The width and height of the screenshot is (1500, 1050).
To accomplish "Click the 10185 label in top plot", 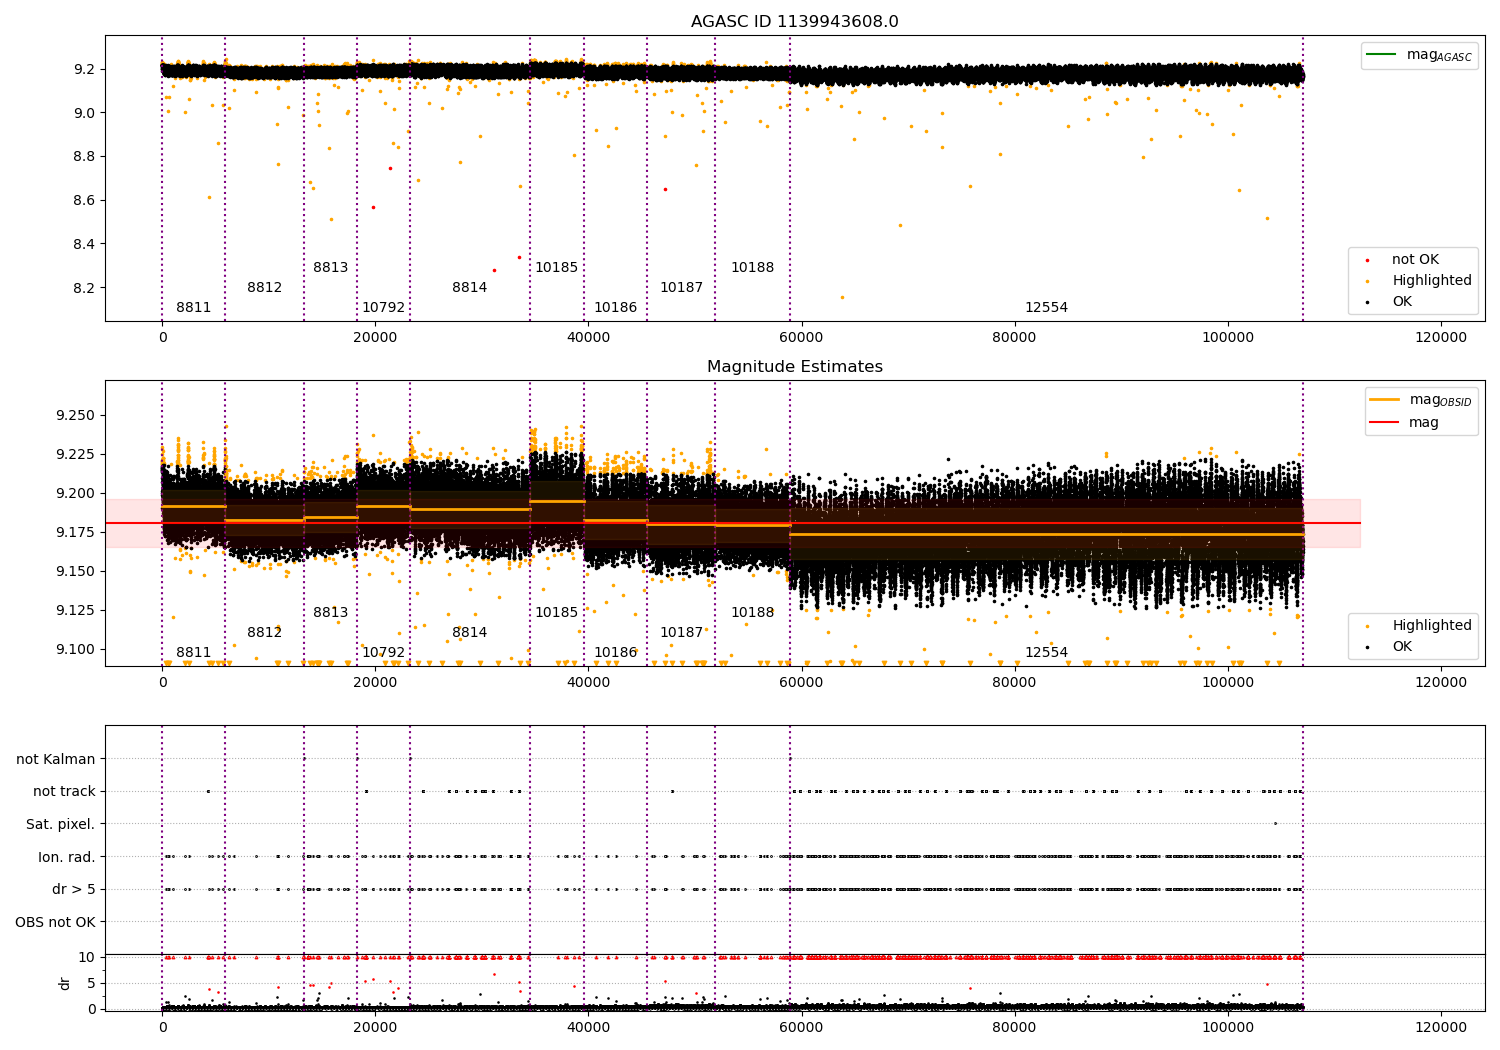I will tap(557, 268).
